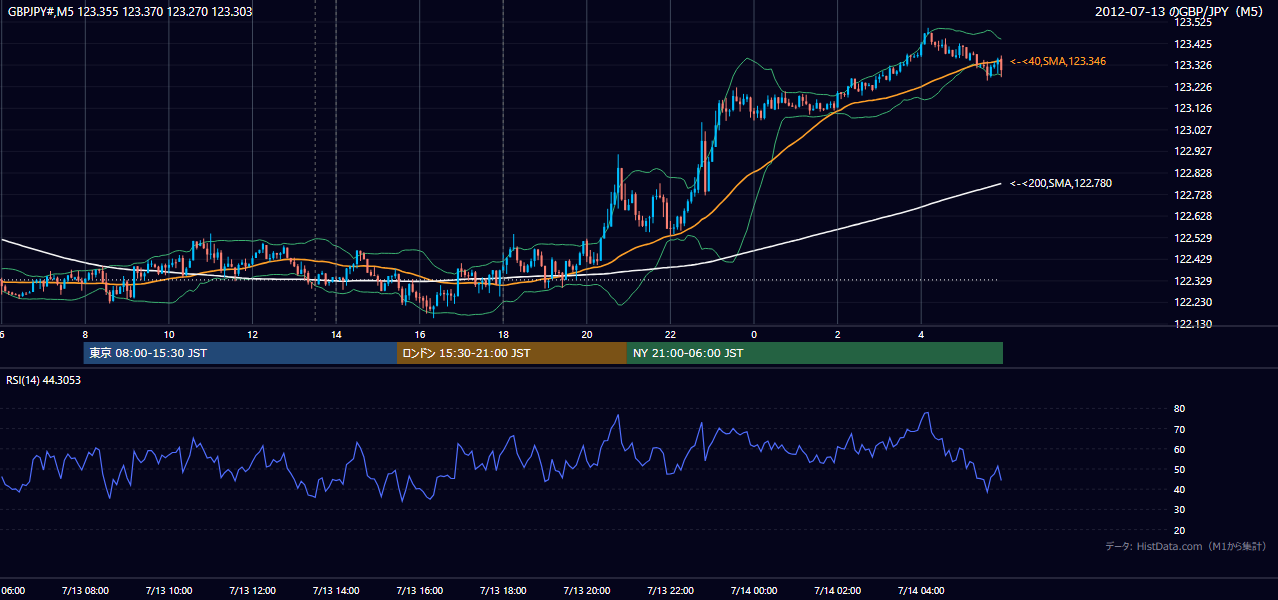The image size is (1278, 600).
Task: Click bottom time label 7/14 04:00
Action: click(x=922, y=590)
